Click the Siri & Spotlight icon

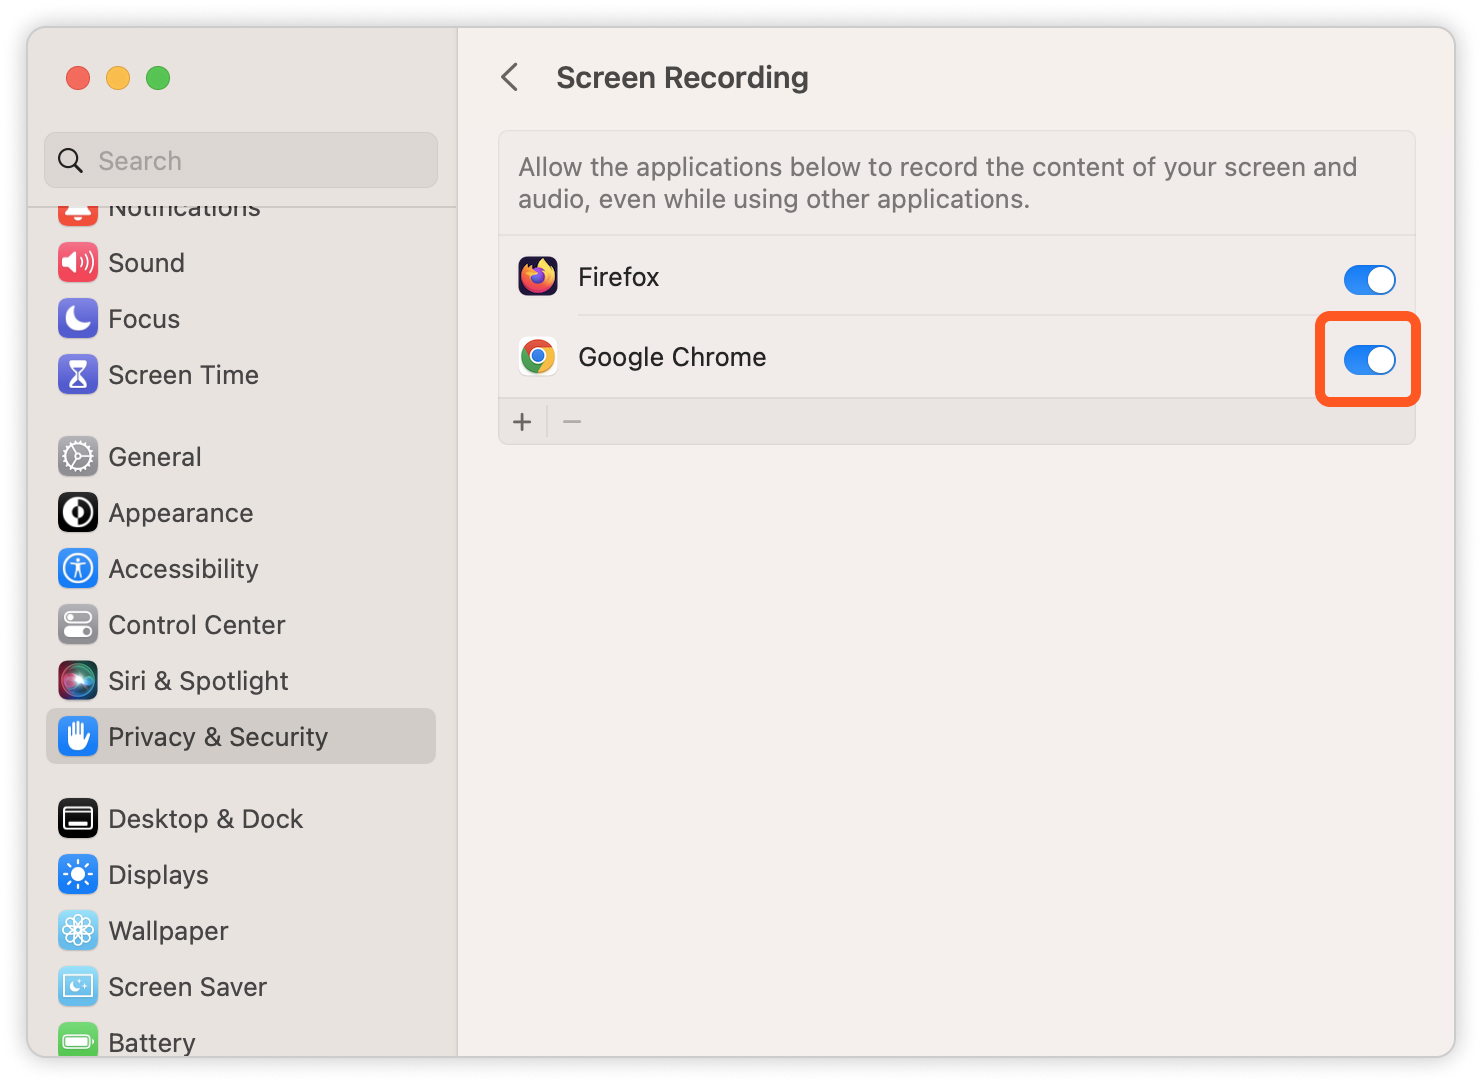[x=78, y=681]
